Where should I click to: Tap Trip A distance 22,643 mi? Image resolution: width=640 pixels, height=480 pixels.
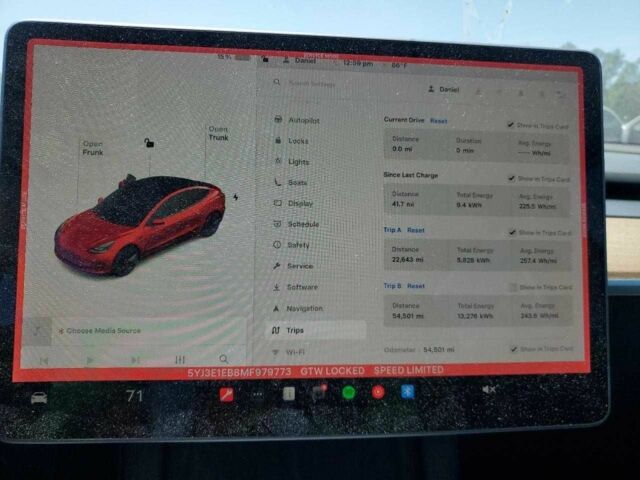(407, 260)
